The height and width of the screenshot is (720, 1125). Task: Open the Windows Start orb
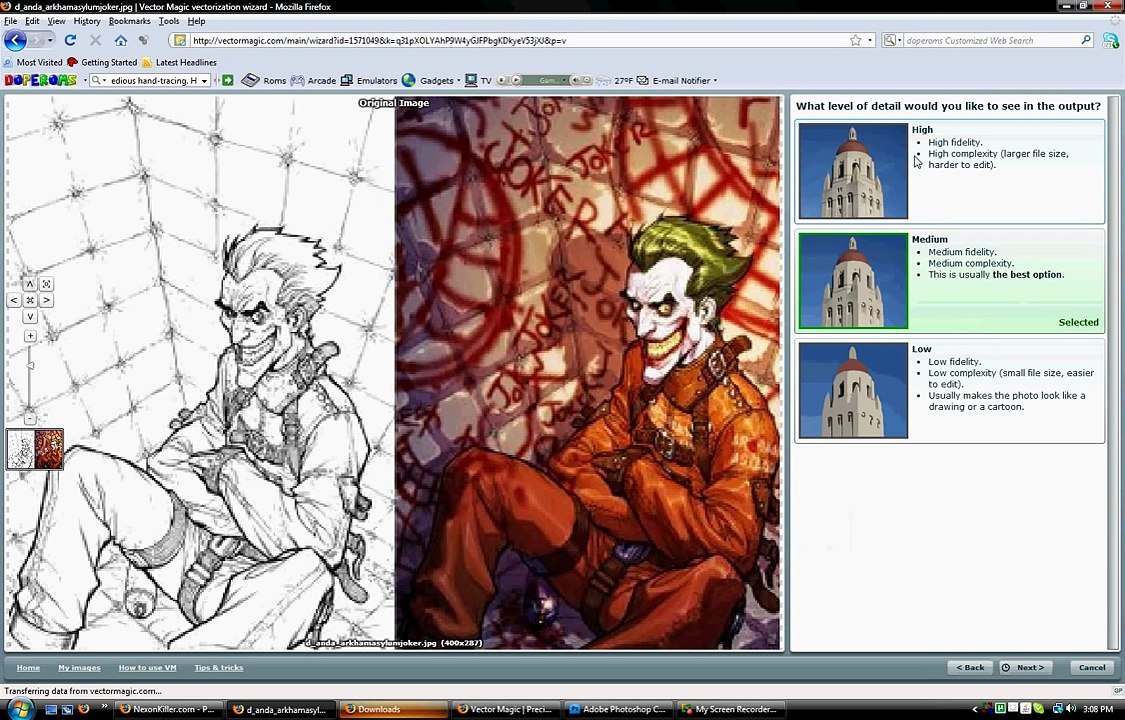pos(19,709)
